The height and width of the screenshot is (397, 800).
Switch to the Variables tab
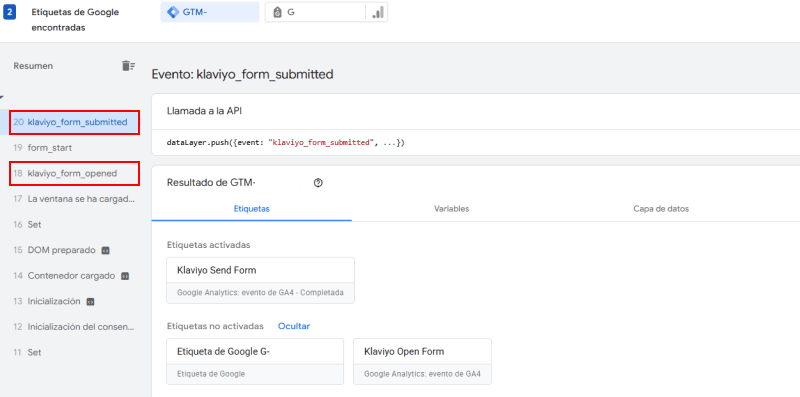tap(452, 209)
